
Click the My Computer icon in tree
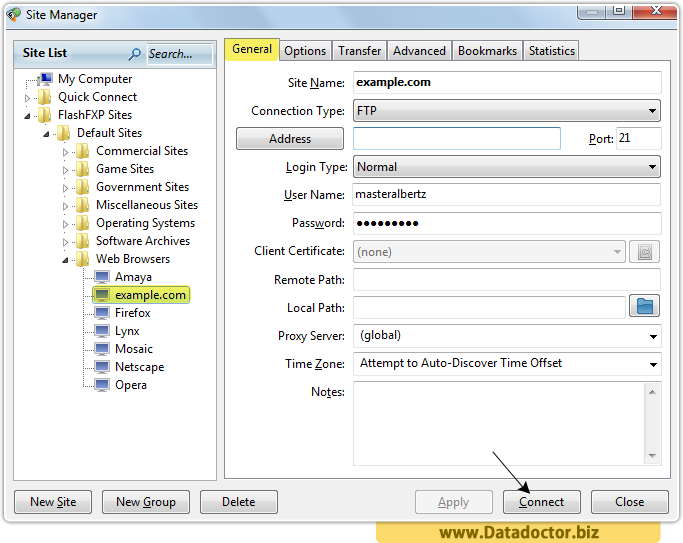click(45, 79)
